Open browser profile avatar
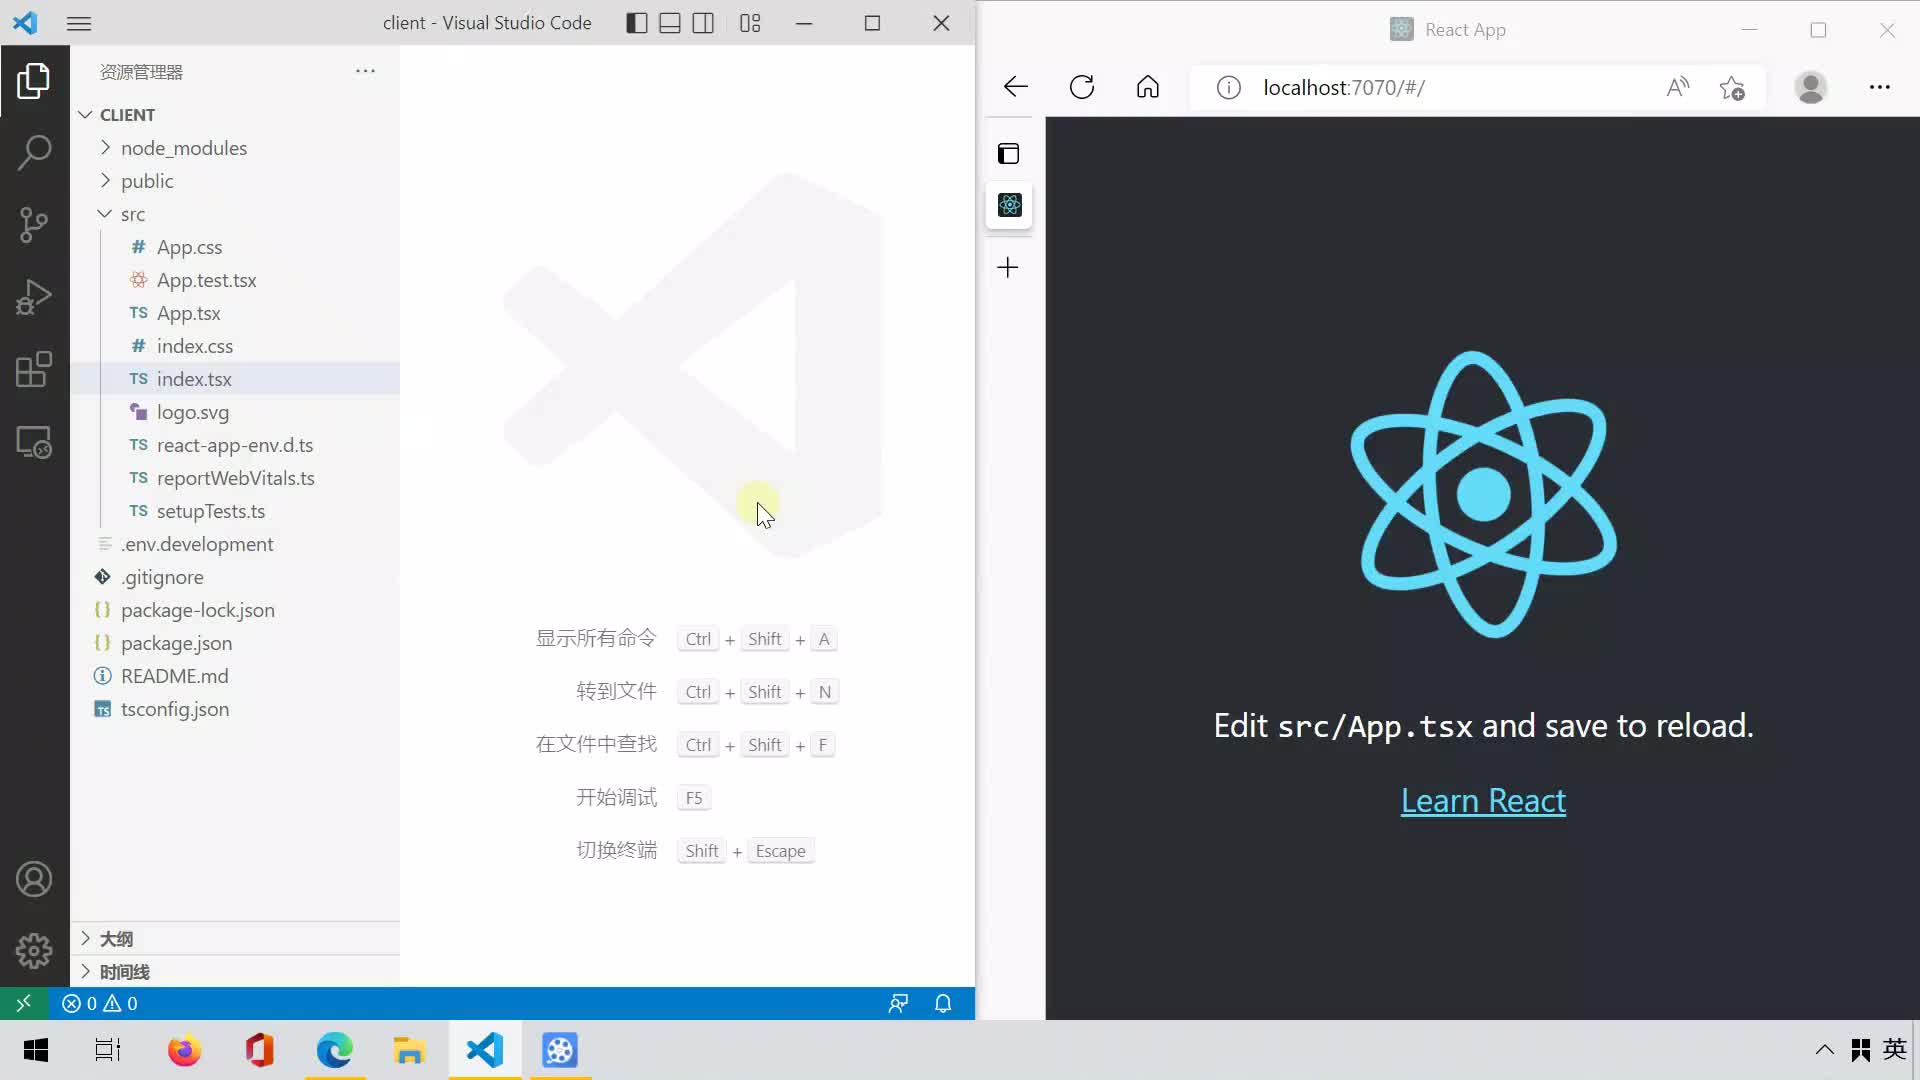This screenshot has width=1920, height=1080. click(x=1810, y=88)
